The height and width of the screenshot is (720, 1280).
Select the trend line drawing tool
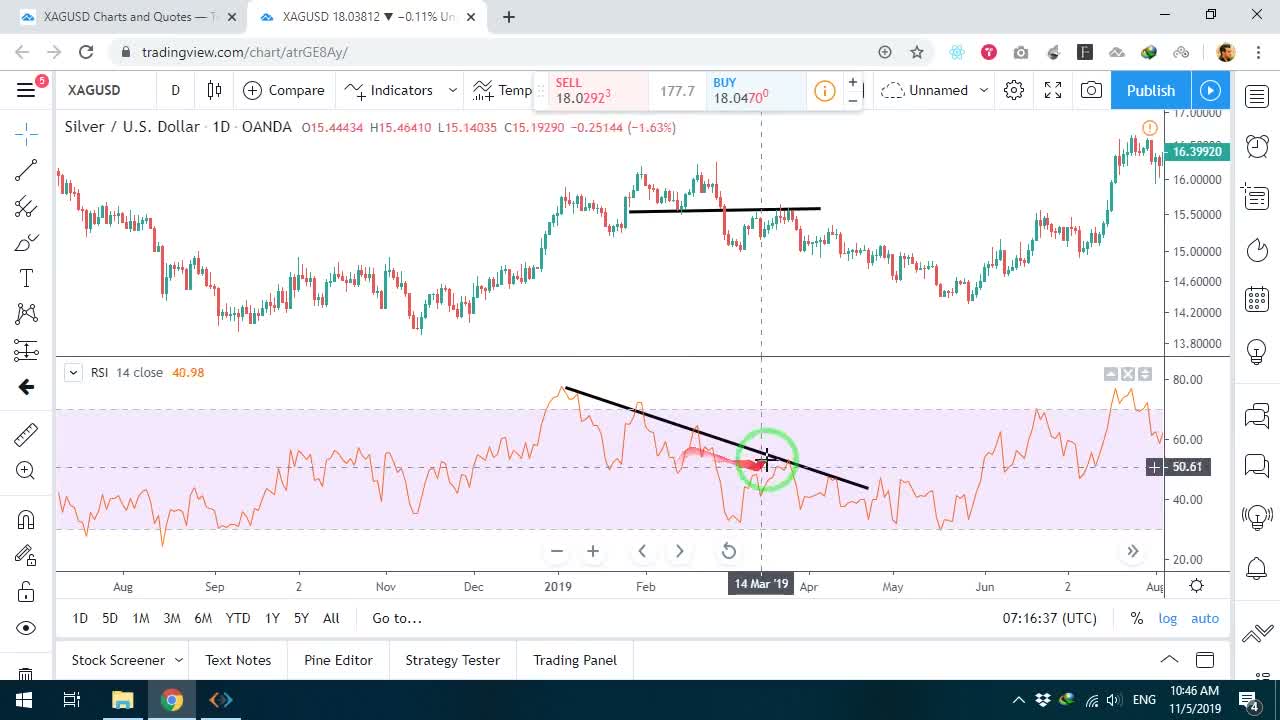26,170
